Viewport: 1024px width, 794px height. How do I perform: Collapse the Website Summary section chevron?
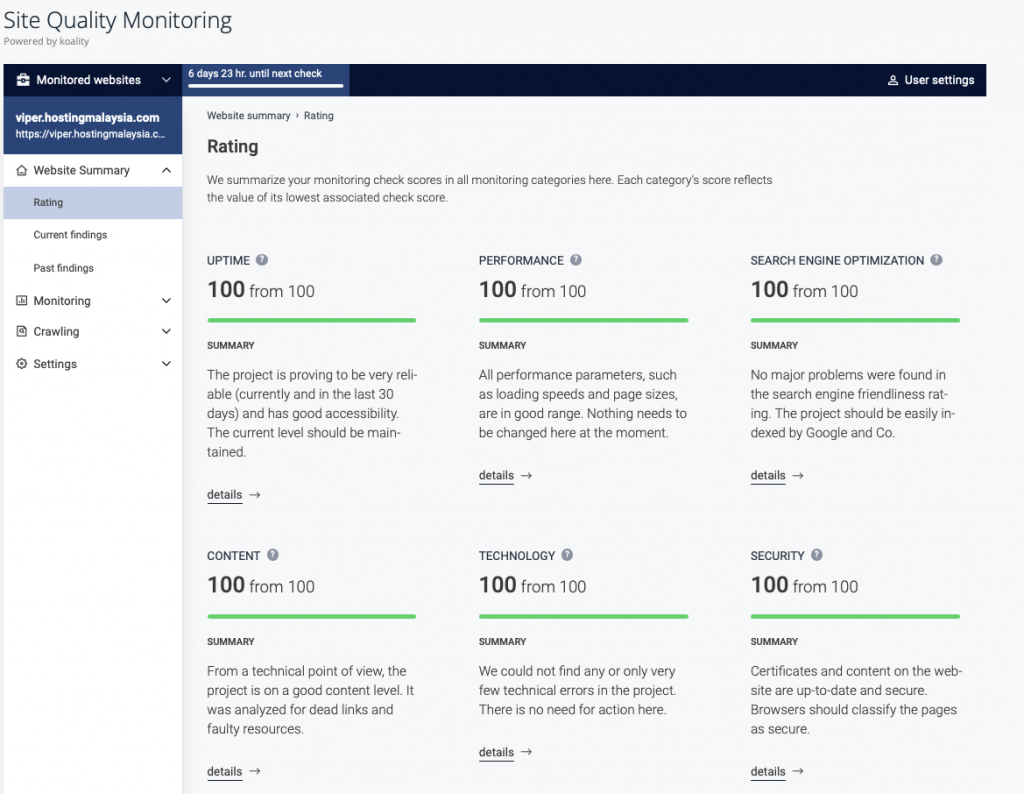[x=166, y=170]
